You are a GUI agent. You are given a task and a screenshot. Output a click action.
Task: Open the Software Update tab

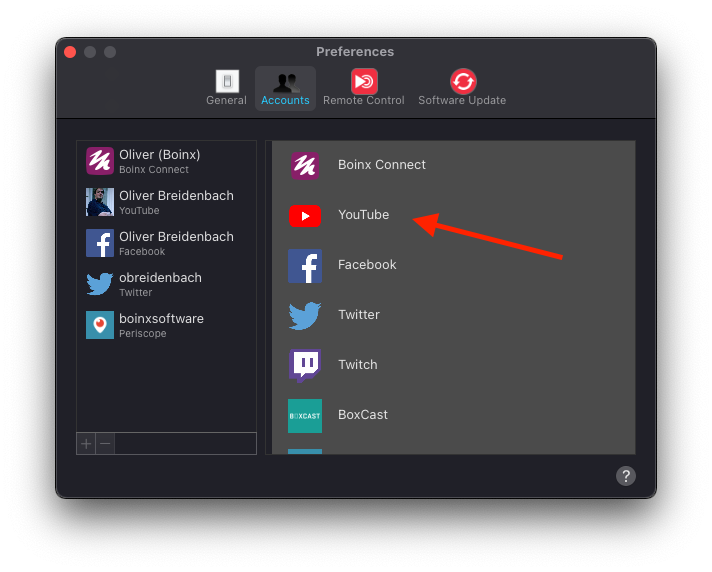462,88
